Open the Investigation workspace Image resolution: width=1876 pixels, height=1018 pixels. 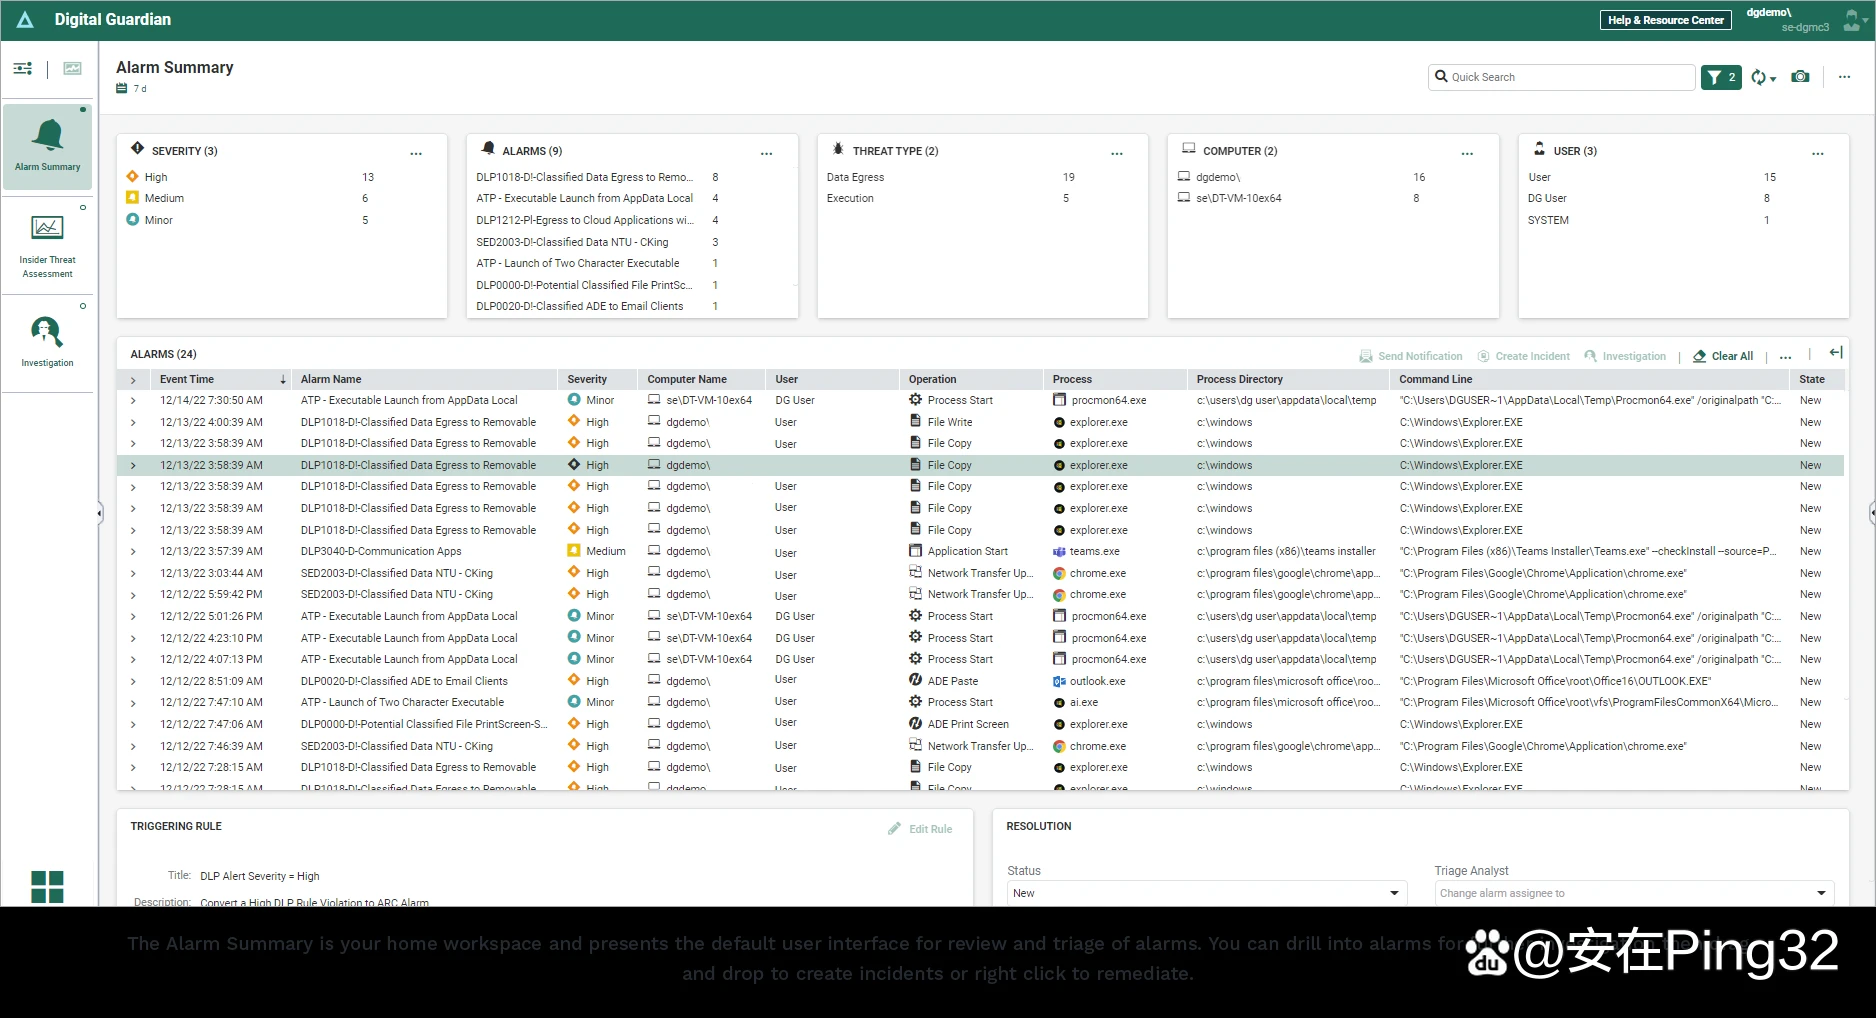click(47, 341)
